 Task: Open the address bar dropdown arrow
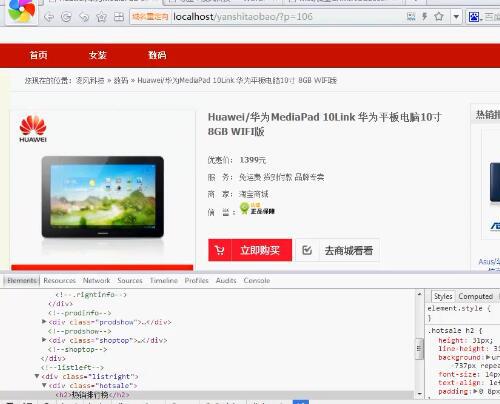click(456, 16)
